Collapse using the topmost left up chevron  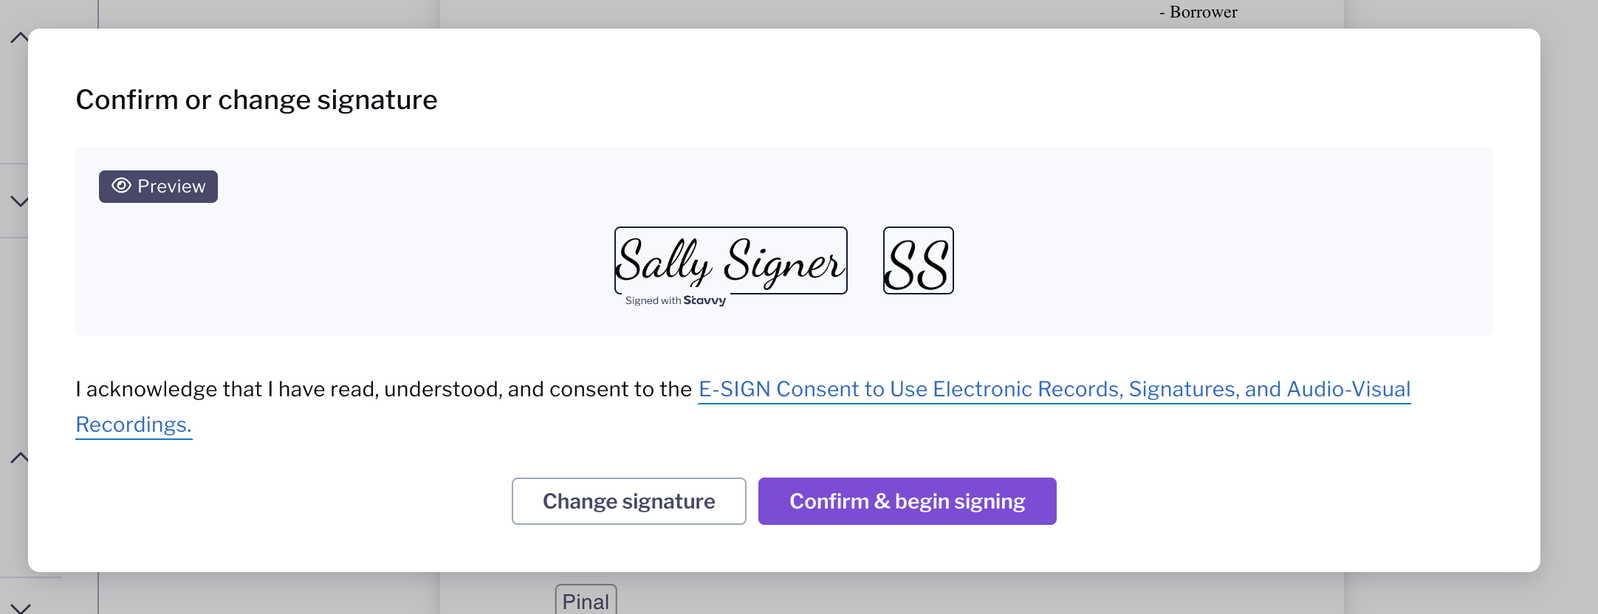19,38
